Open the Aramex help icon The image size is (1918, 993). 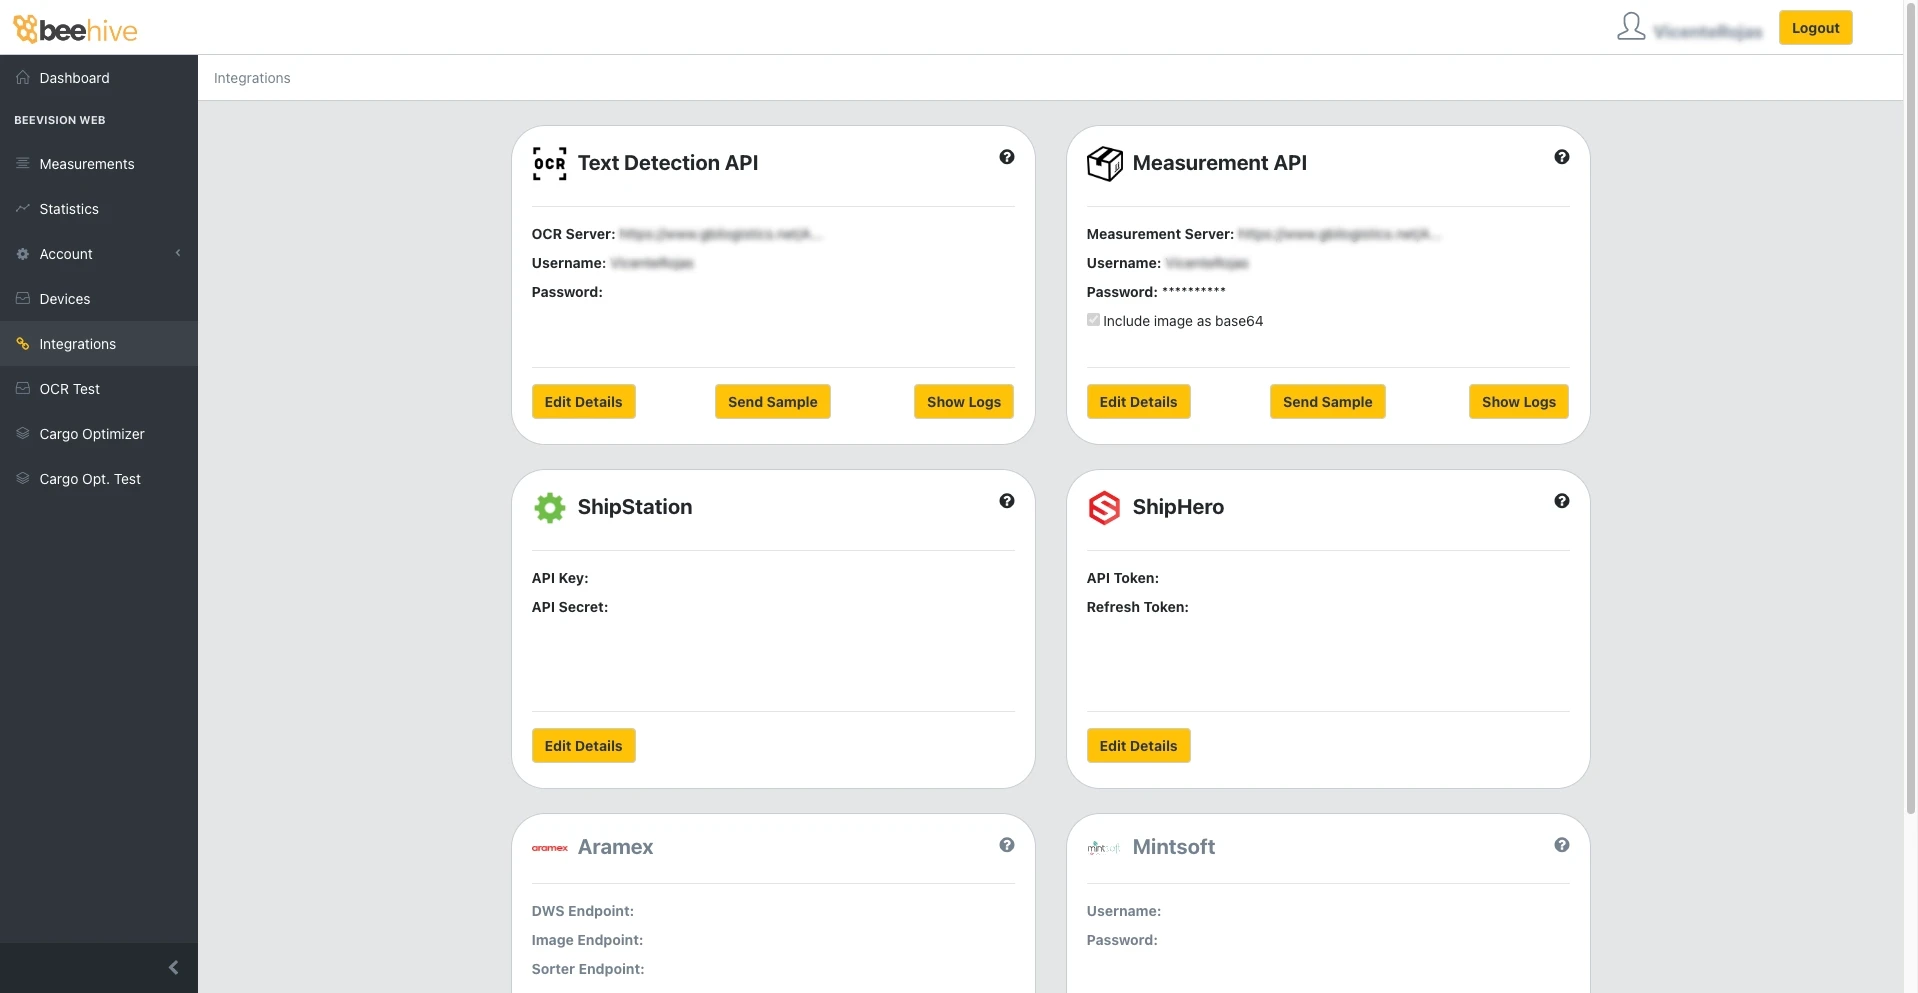[1006, 845]
